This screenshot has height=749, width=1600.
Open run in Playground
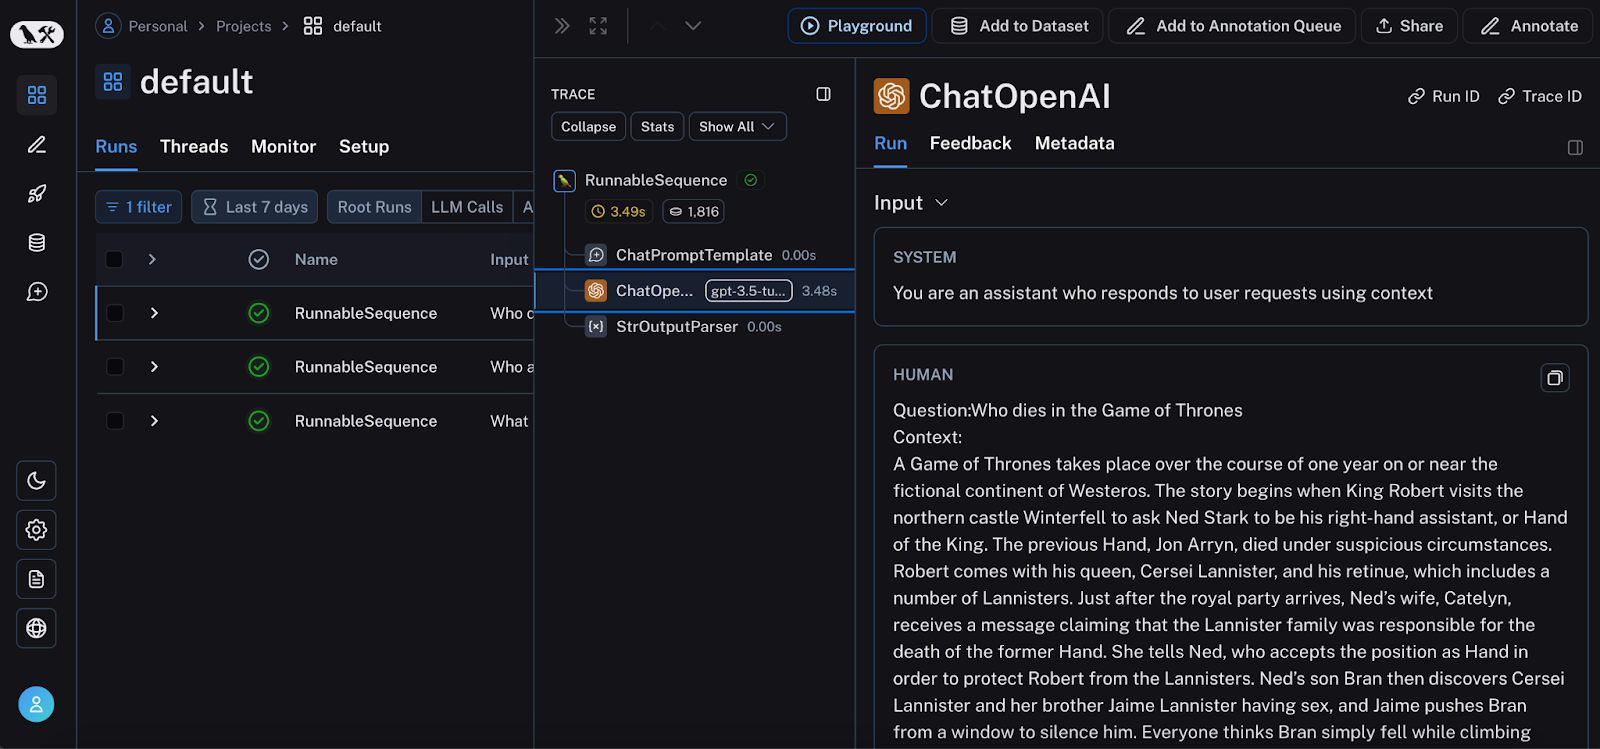pyautogui.click(x=857, y=26)
